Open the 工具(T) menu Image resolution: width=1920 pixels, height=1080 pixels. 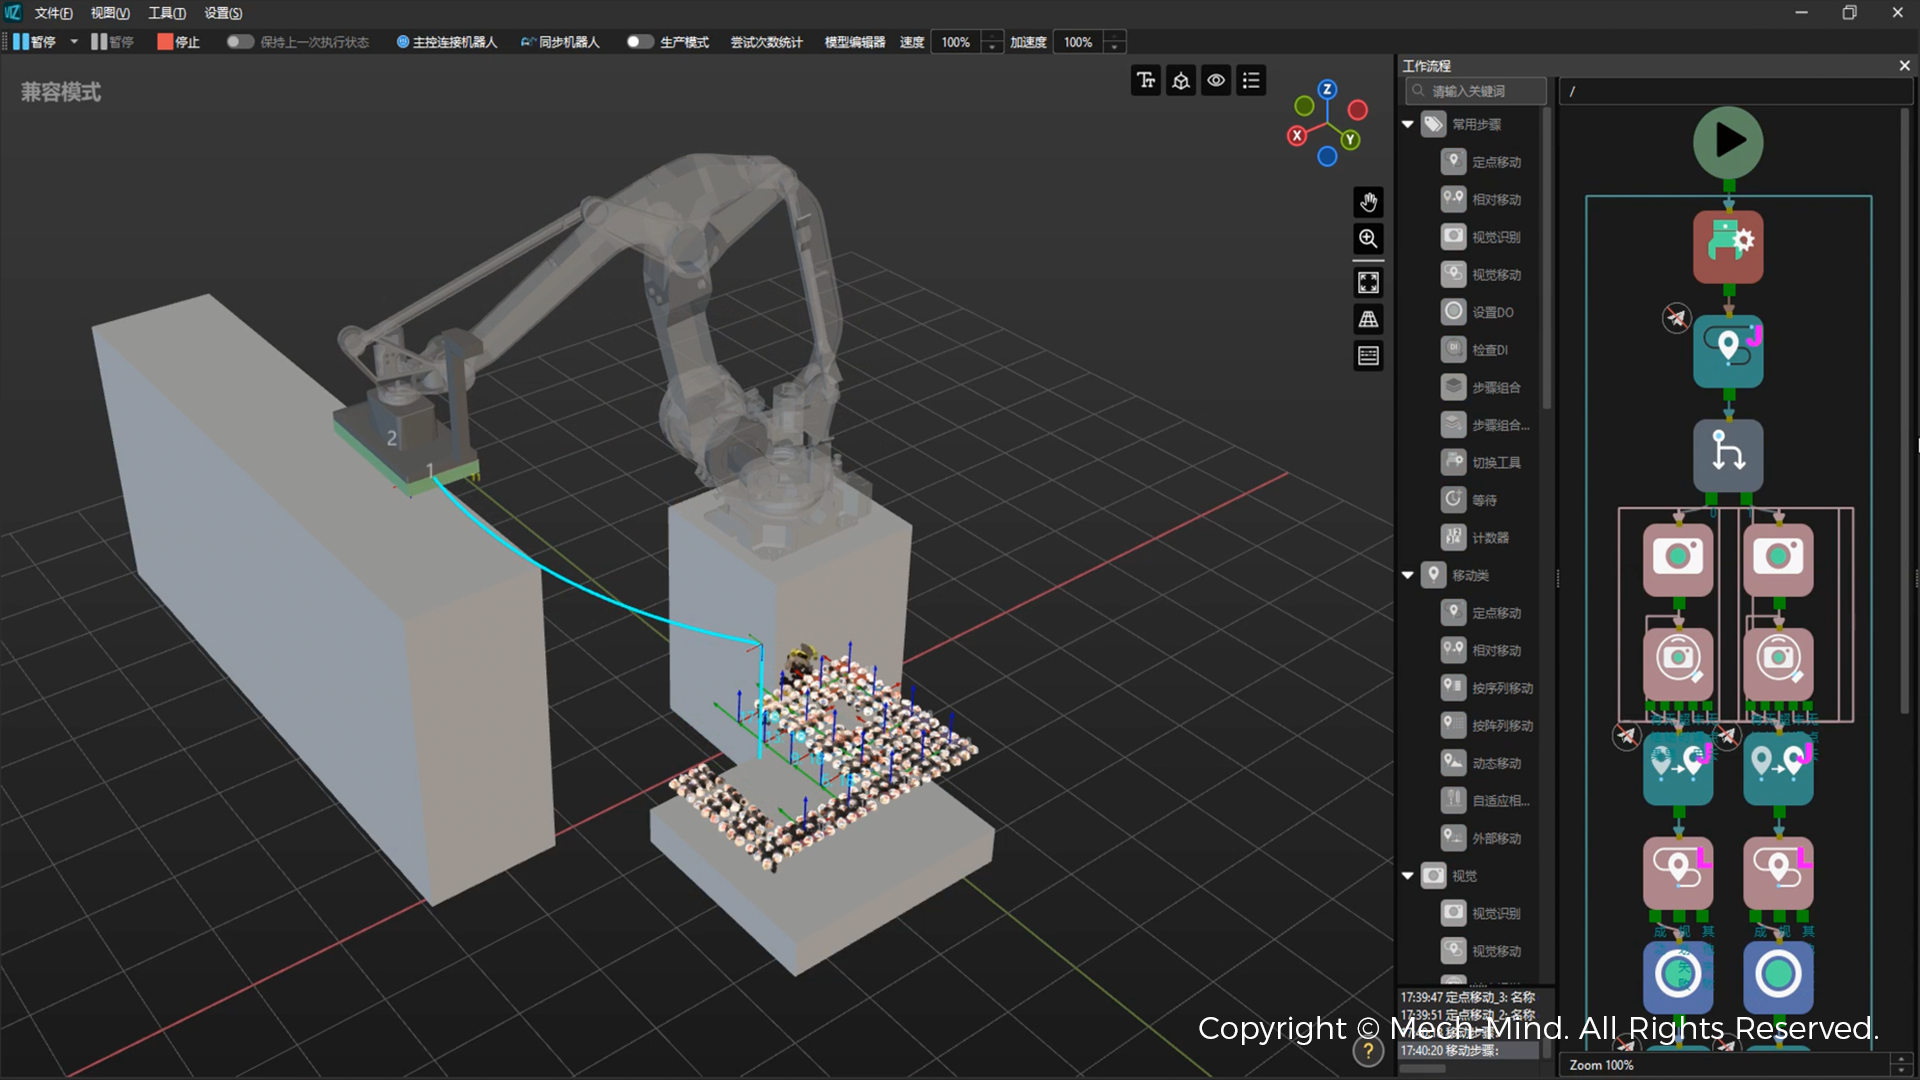coord(167,13)
